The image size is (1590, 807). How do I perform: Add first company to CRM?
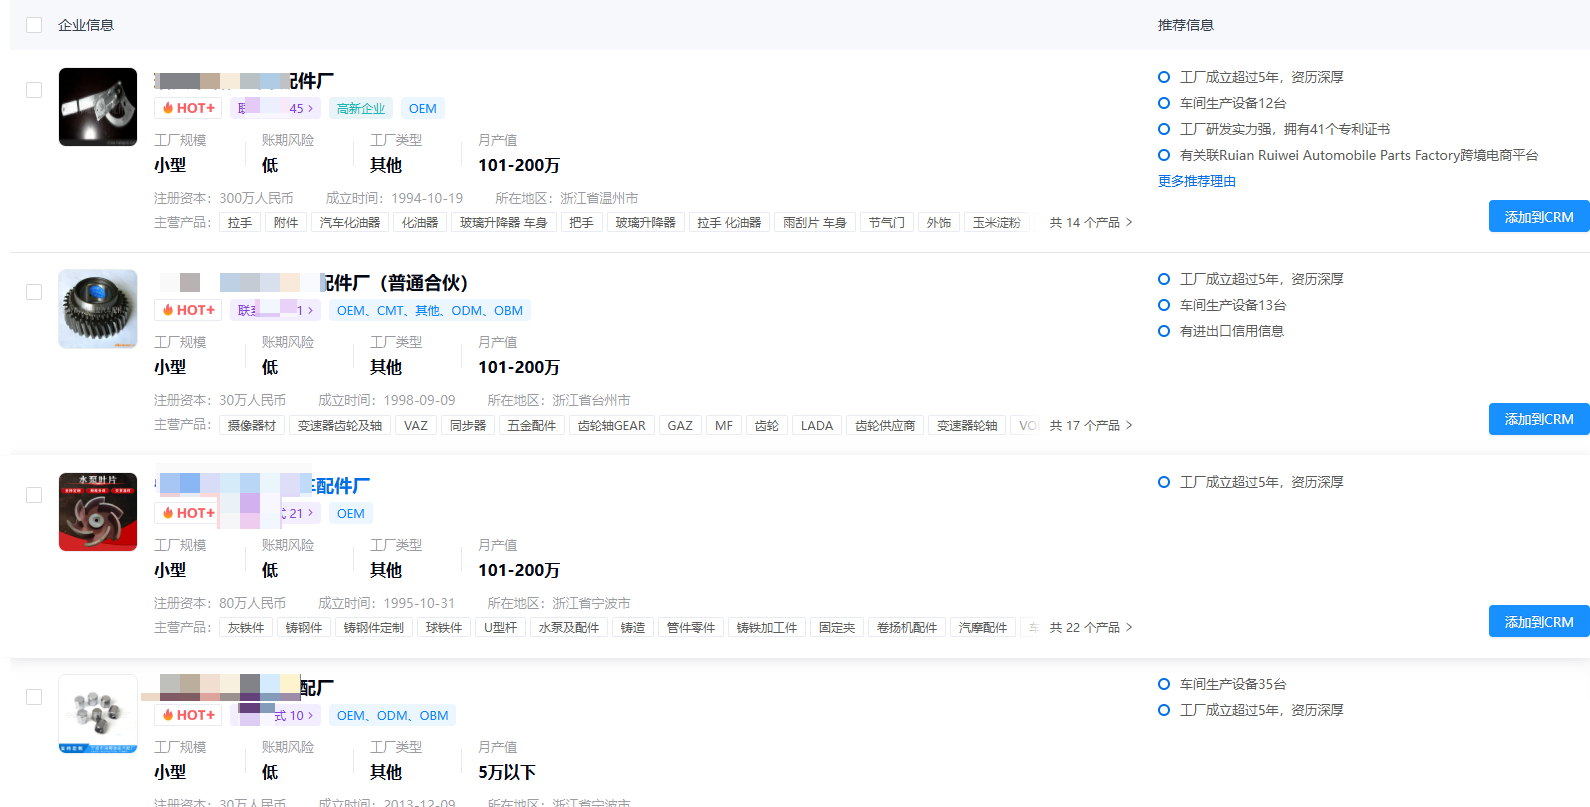1538,216
